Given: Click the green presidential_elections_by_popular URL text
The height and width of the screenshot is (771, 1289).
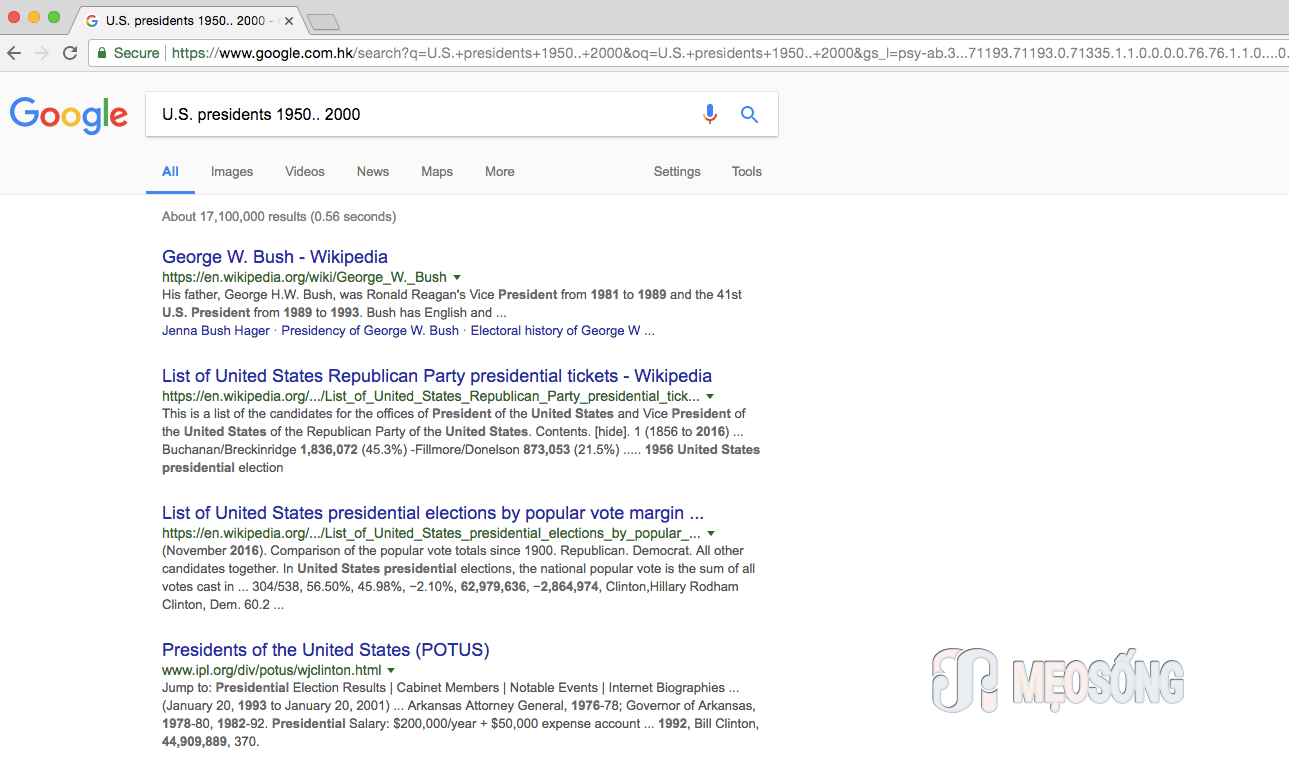Looking at the screenshot, I should 431,533.
